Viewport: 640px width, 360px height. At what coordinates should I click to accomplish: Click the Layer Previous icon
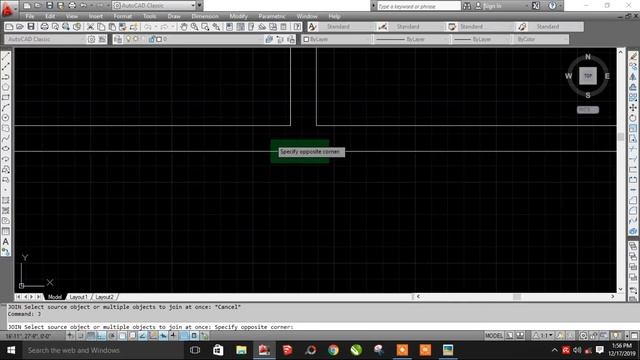click(x=280, y=39)
